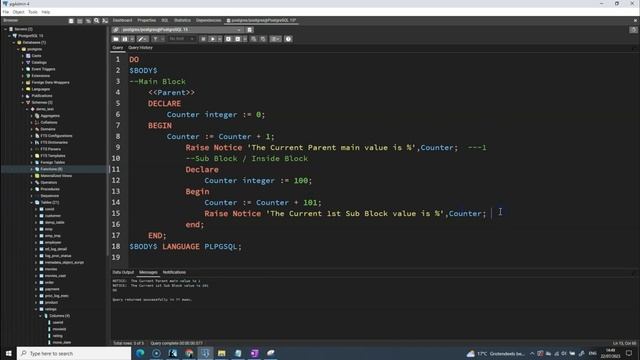Switch to the Statistics tab

(x=182, y=20)
